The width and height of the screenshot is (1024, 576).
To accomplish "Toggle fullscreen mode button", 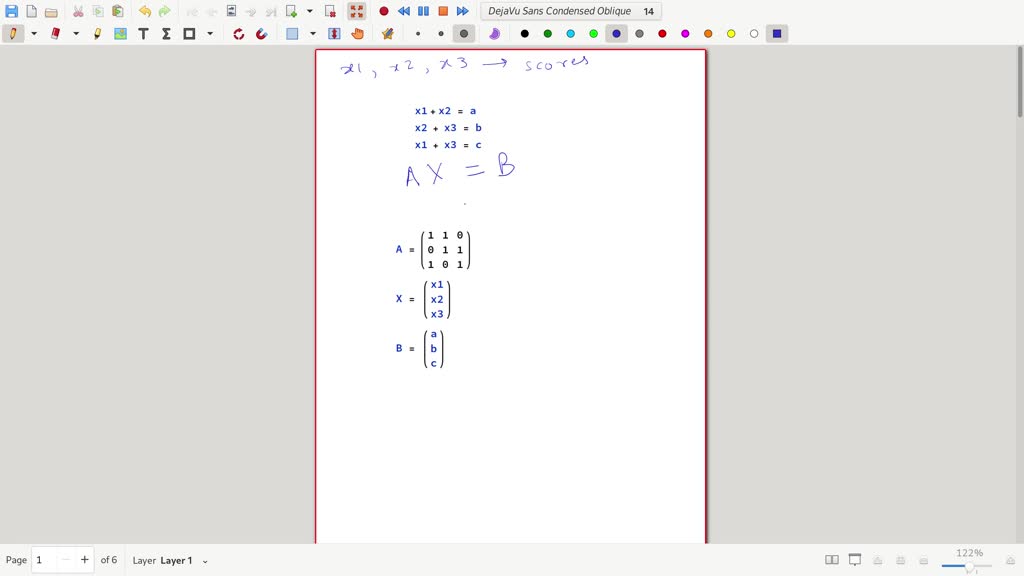I will [x=357, y=11].
